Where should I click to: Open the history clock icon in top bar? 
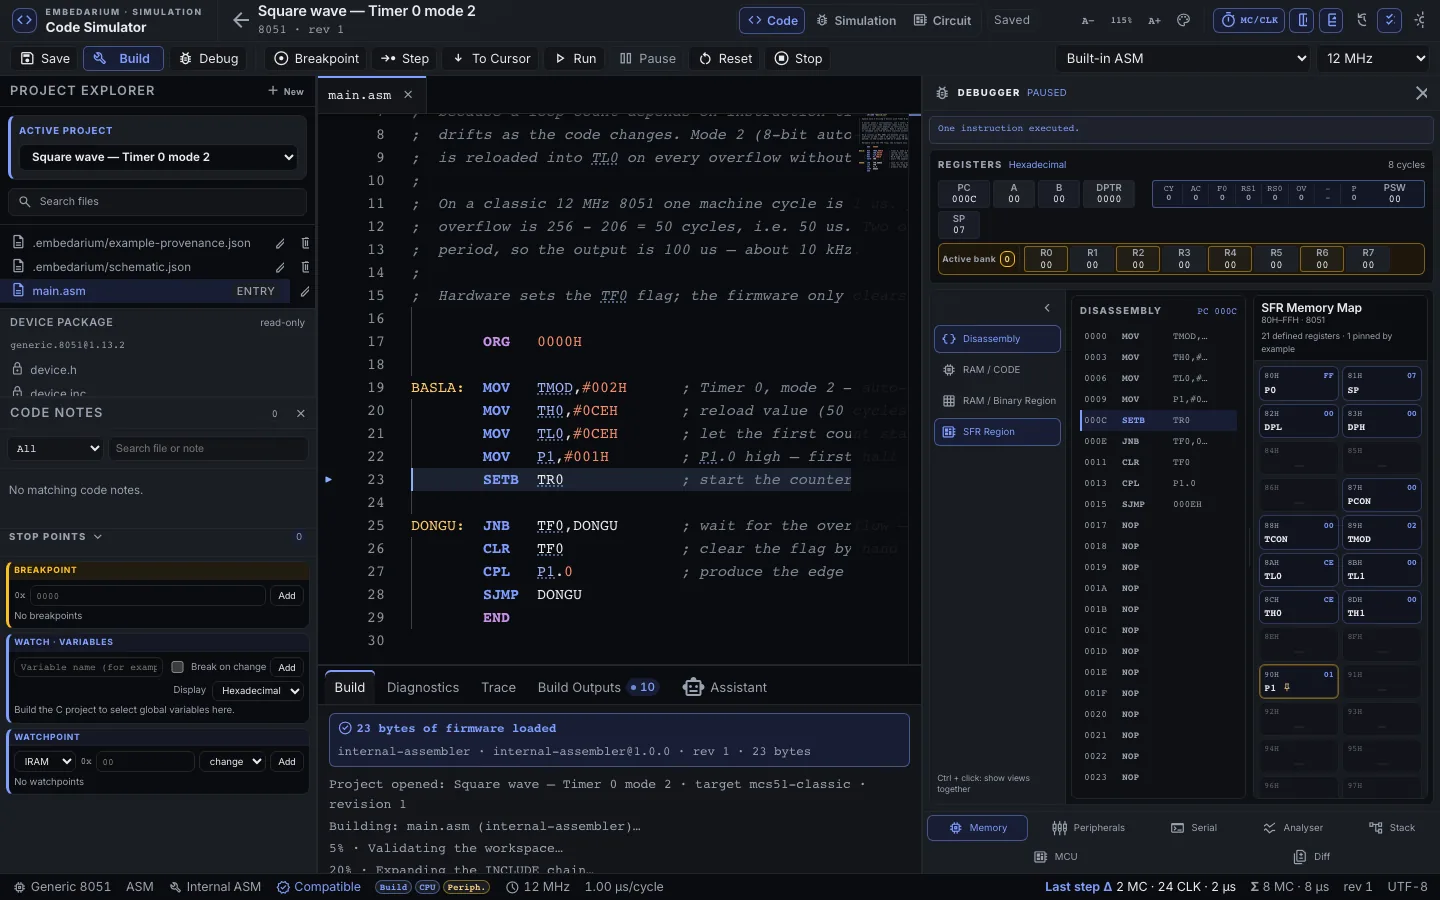1362,20
